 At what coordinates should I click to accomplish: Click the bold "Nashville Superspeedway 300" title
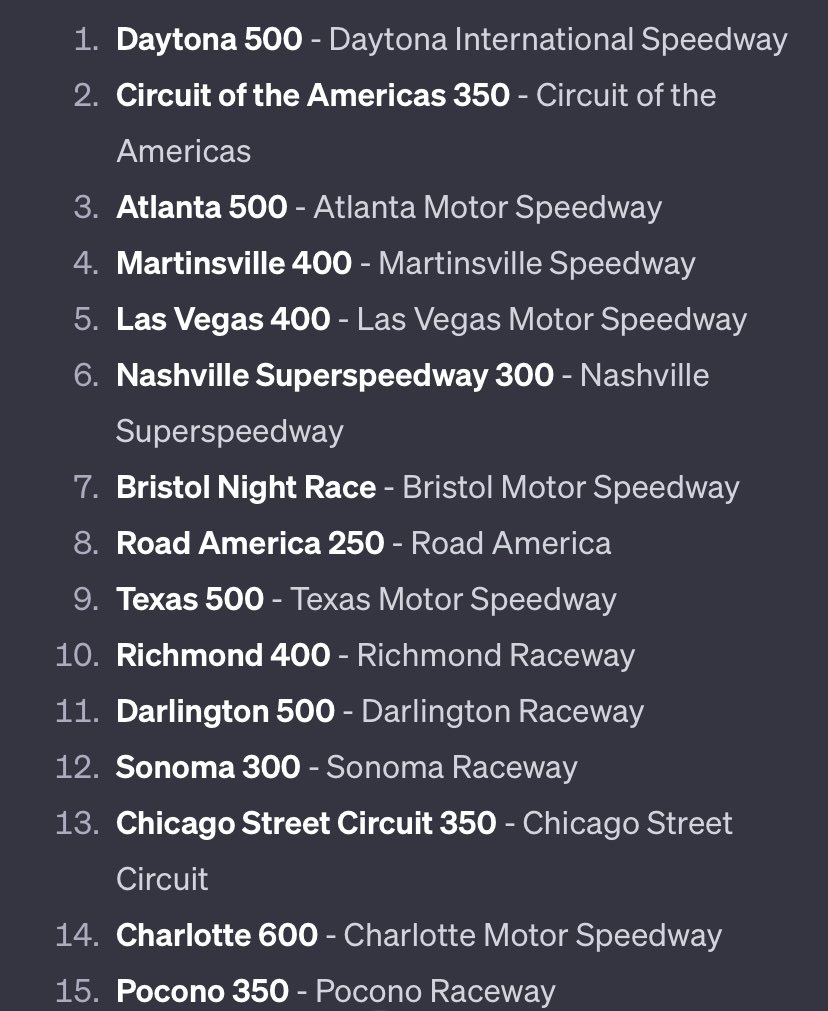coord(334,375)
